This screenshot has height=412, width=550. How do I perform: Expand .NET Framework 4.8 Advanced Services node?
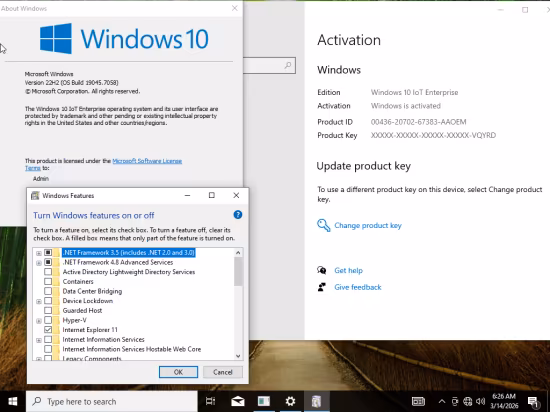point(39,263)
